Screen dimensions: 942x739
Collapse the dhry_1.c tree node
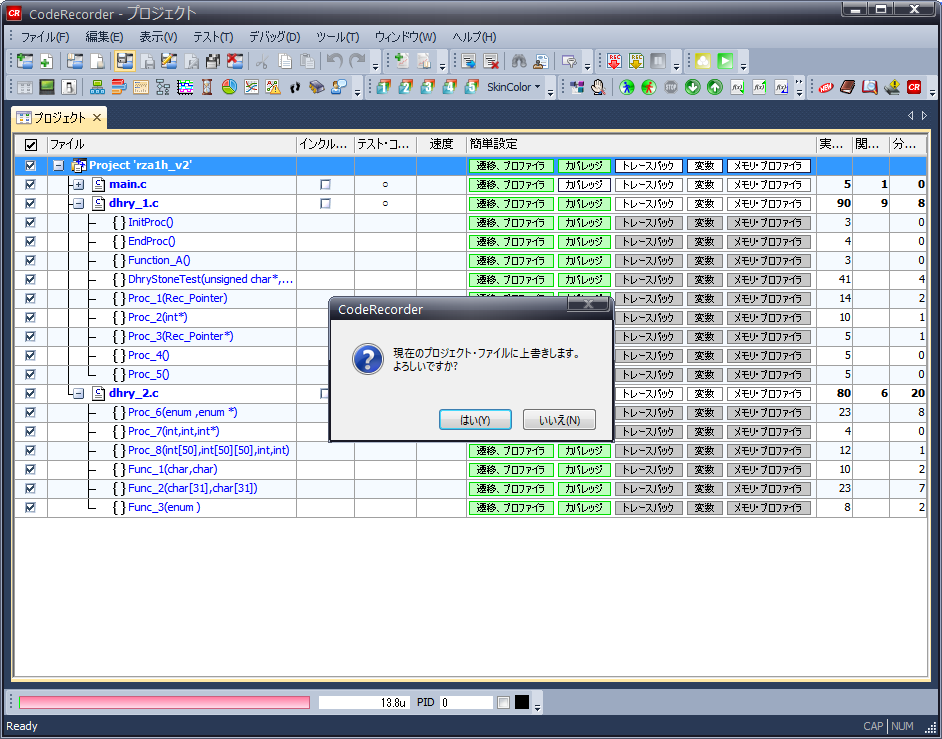coord(79,204)
